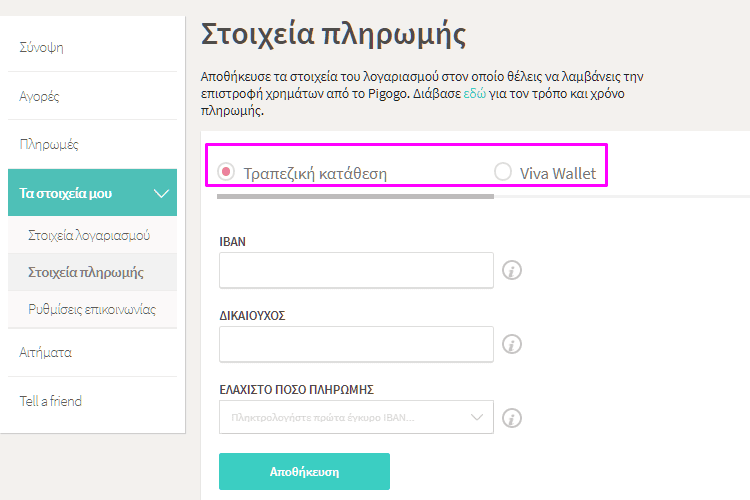
Task: Open Tell a friend page
Action: pyautogui.click(x=51, y=401)
